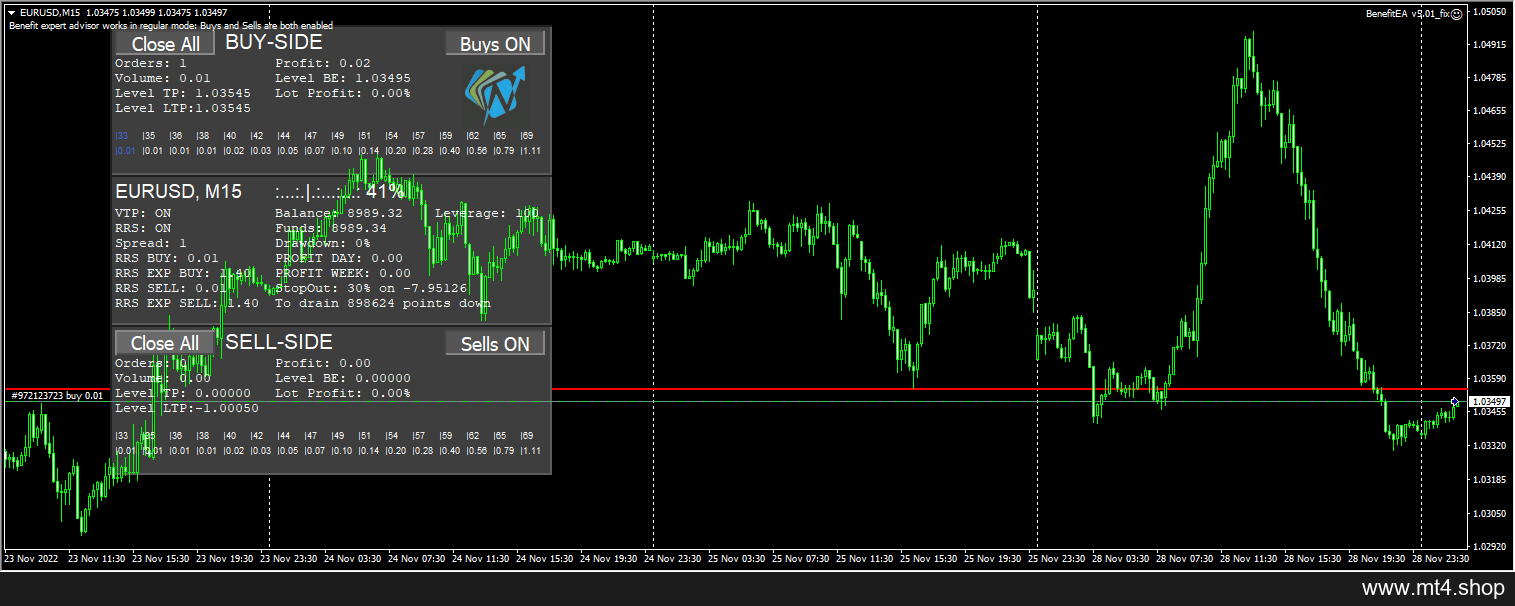This screenshot has width=1515, height=606.
Task: Click the Volume: 0.01 line in BUY-SIDE
Action: (163, 78)
